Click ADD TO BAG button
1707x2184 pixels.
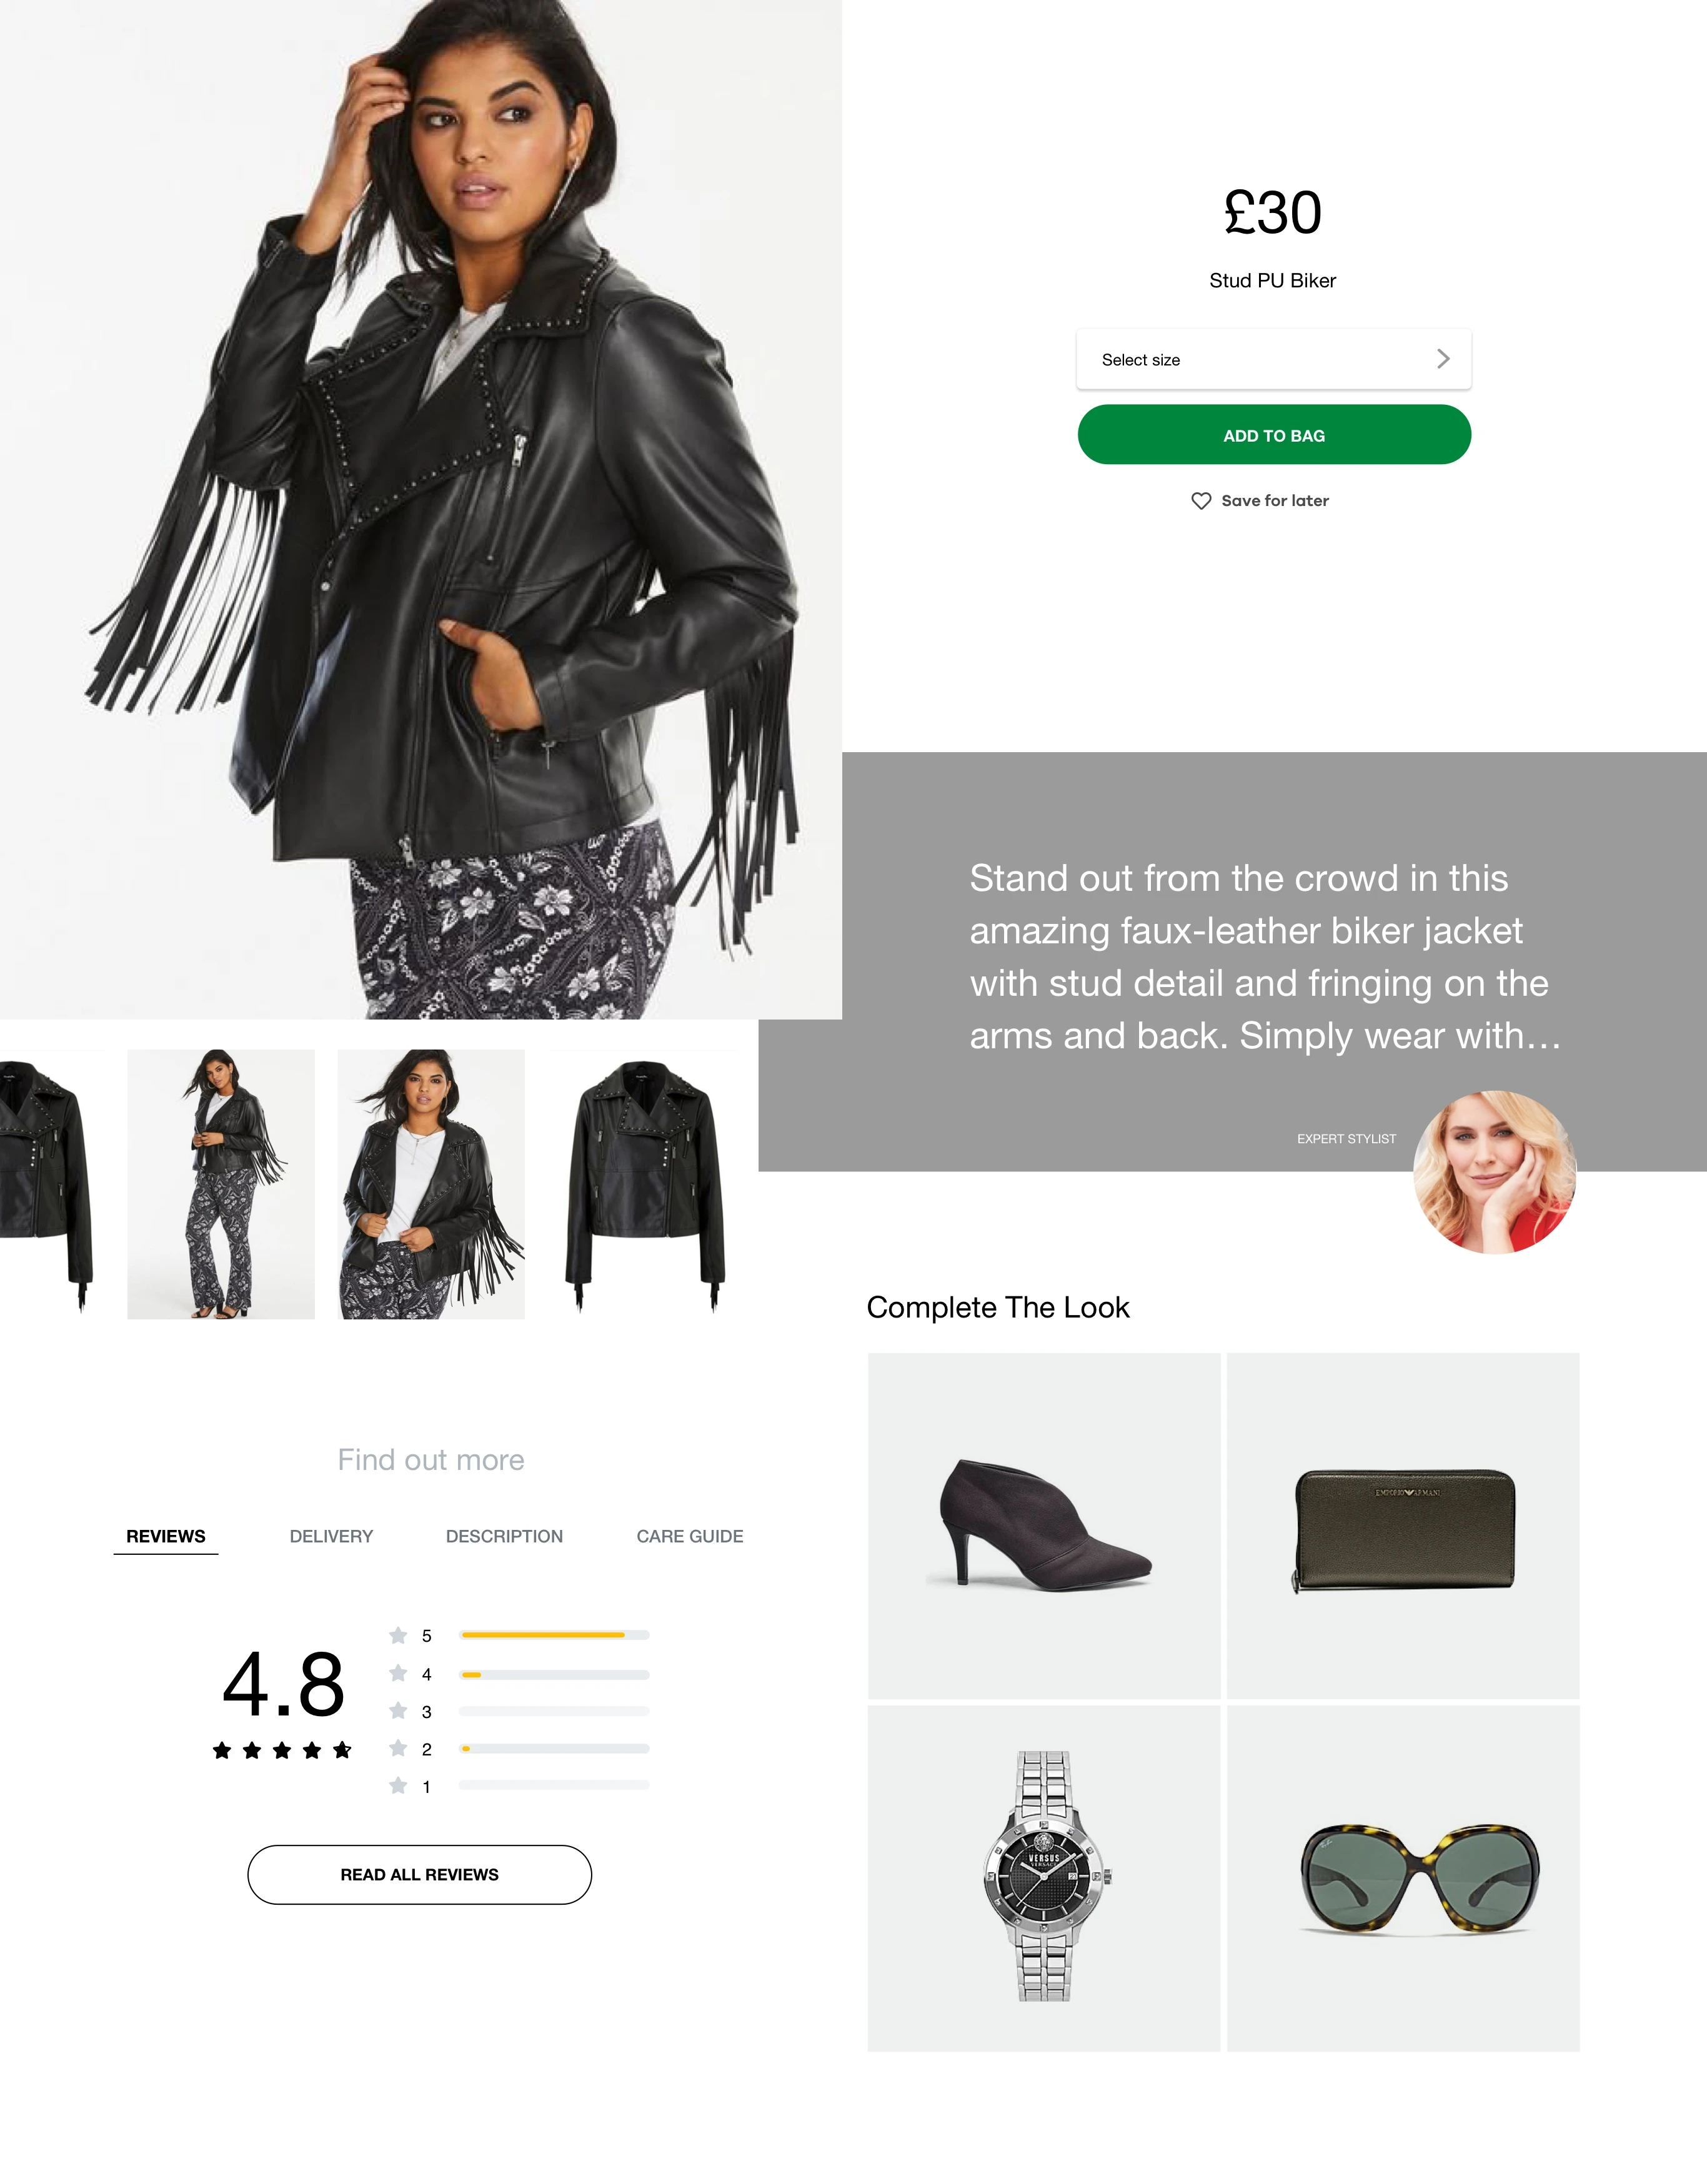1275,434
